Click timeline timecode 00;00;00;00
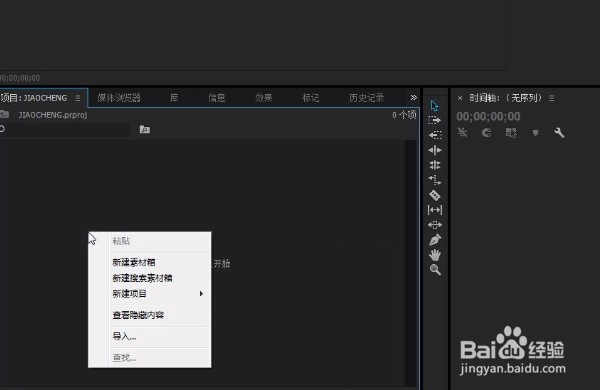600x390 pixels. (488, 116)
